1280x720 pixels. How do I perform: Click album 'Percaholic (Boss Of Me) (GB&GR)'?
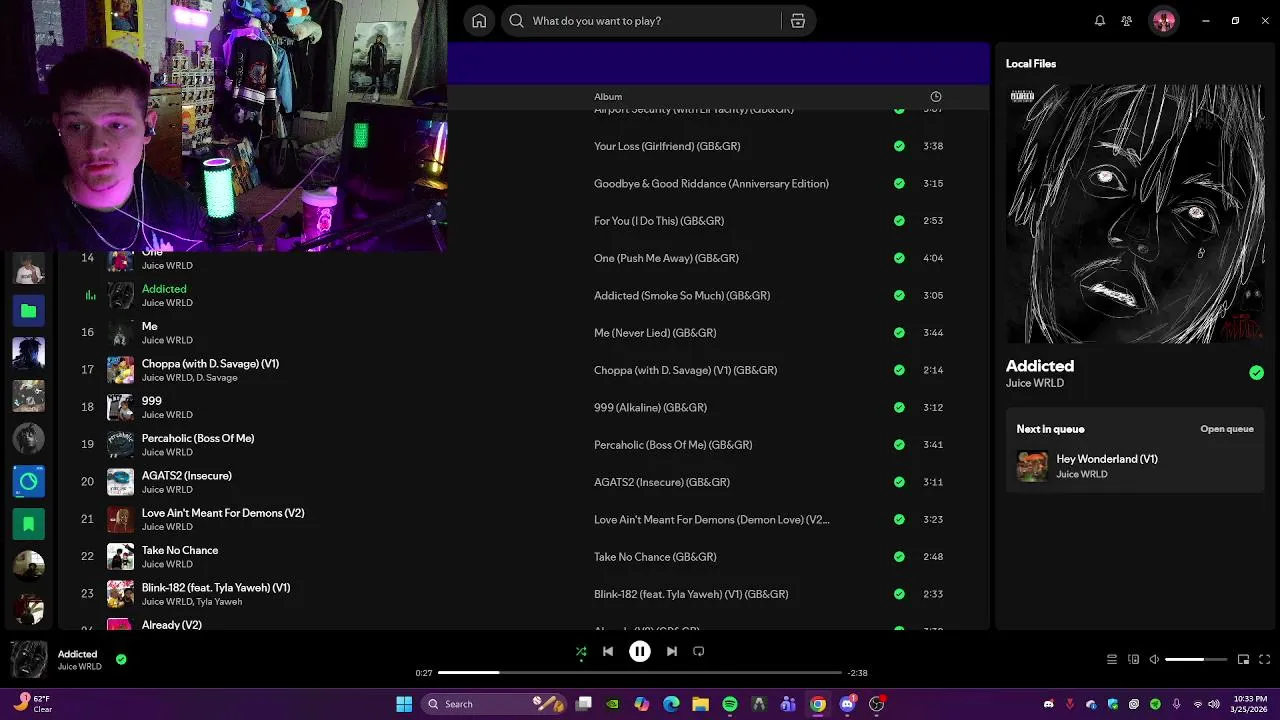[673, 445]
